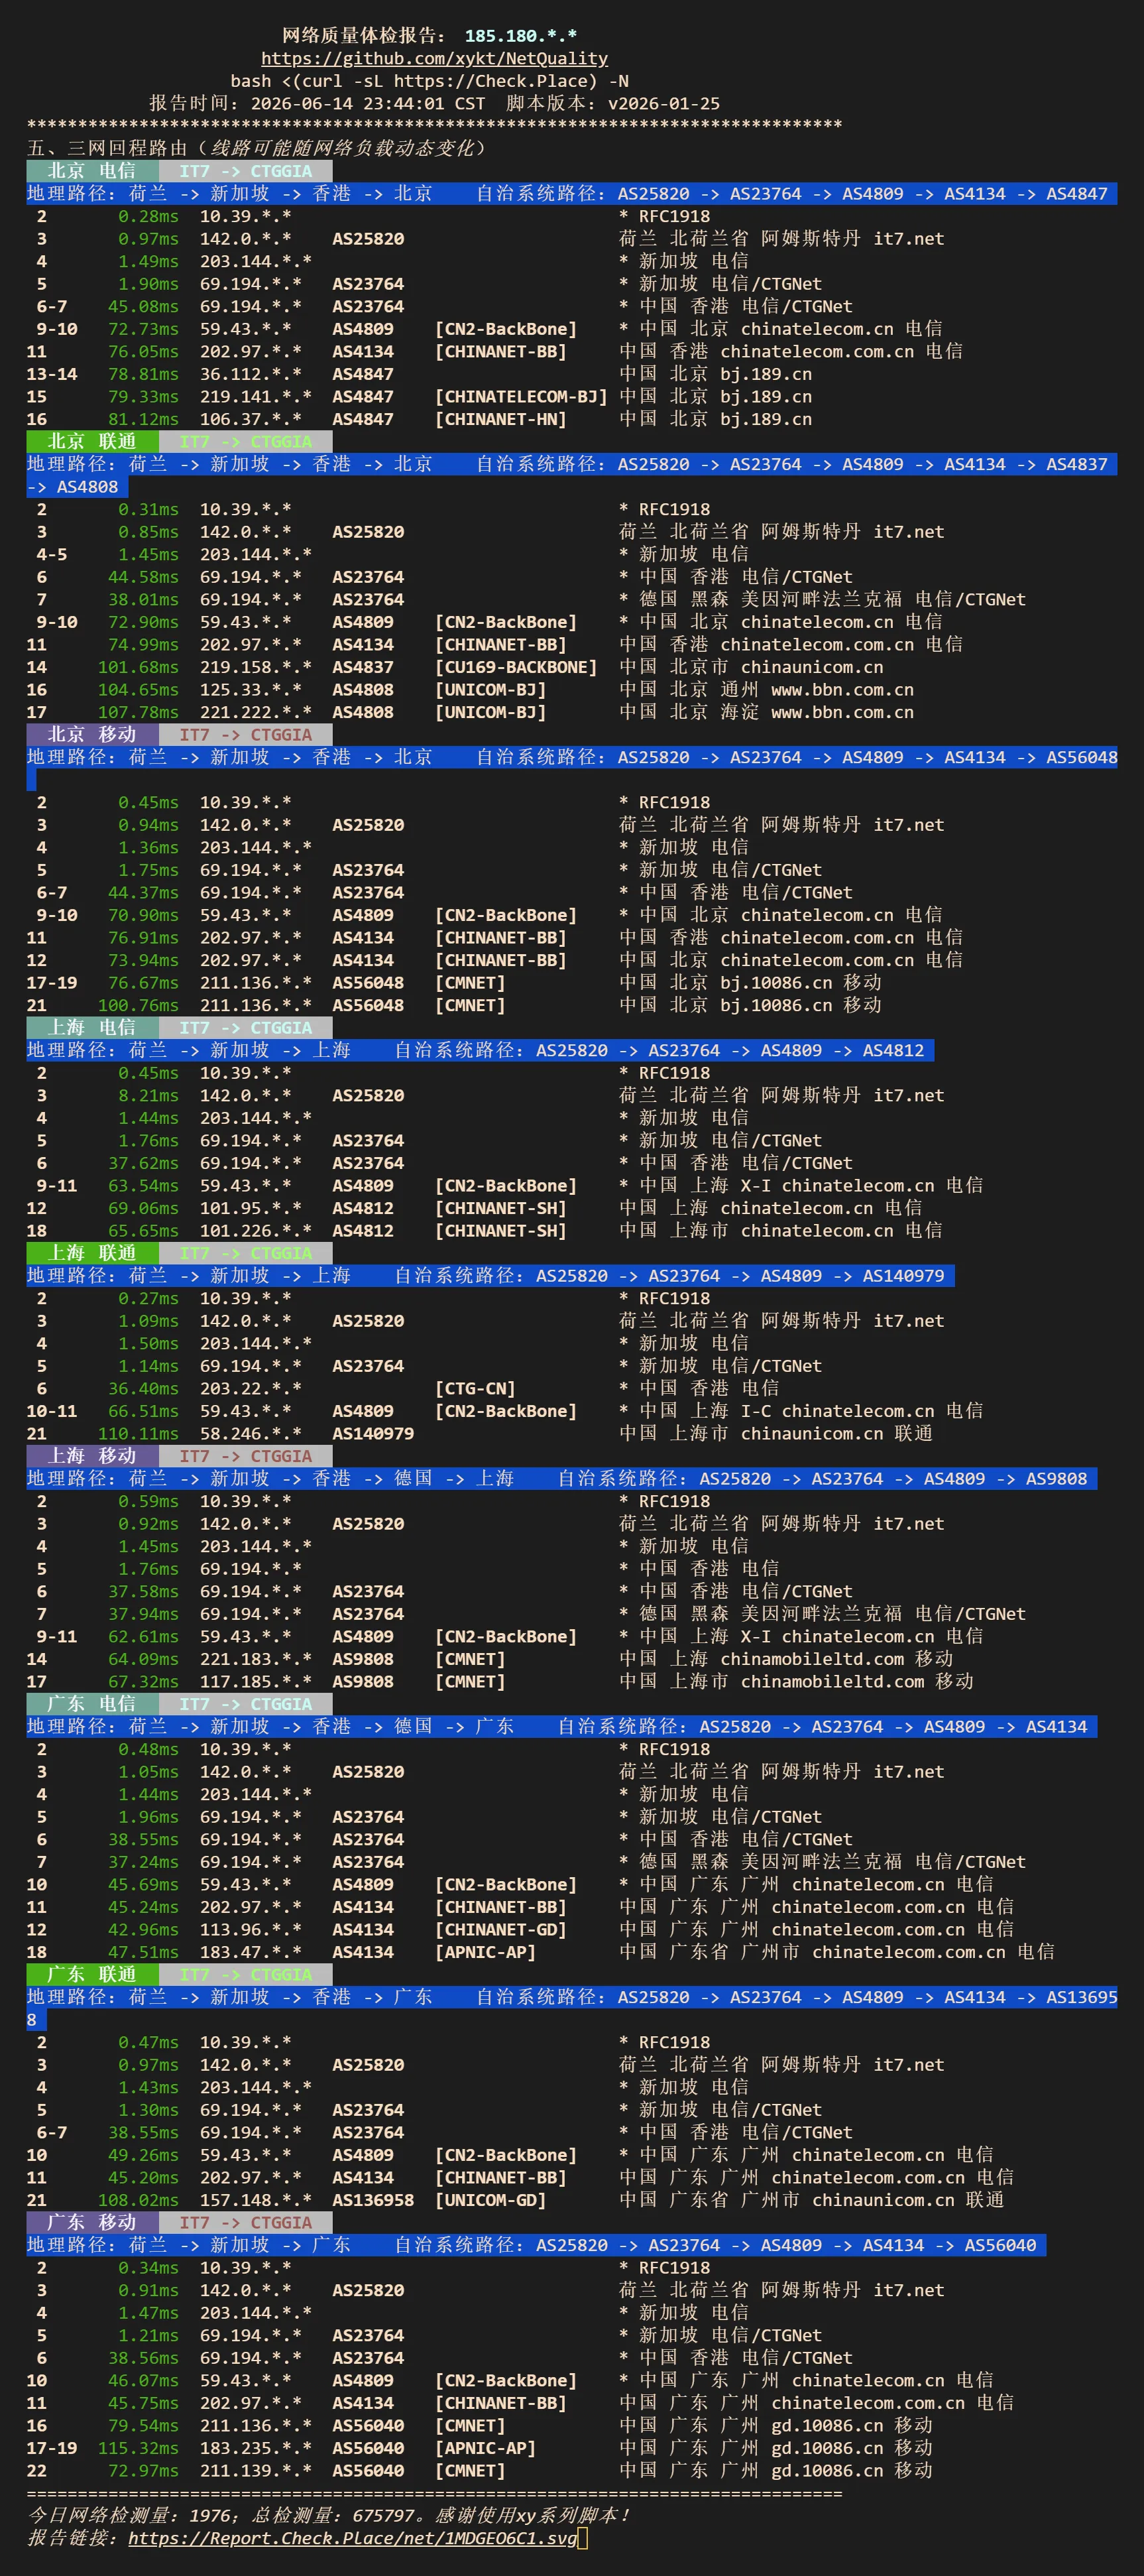Image resolution: width=1144 pixels, height=2576 pixels.
Task: Click the 上海 移动 section label
Action: [x=92, y=1456]
